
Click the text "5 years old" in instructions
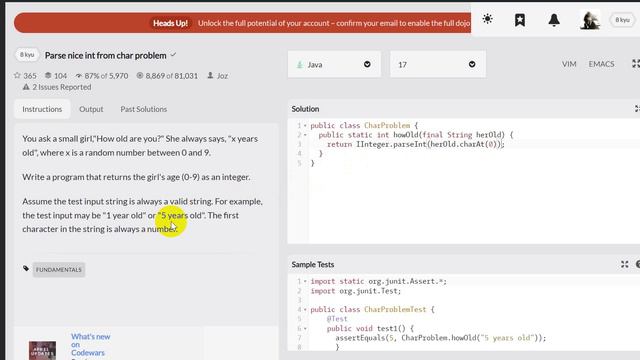tap(182, 215)
